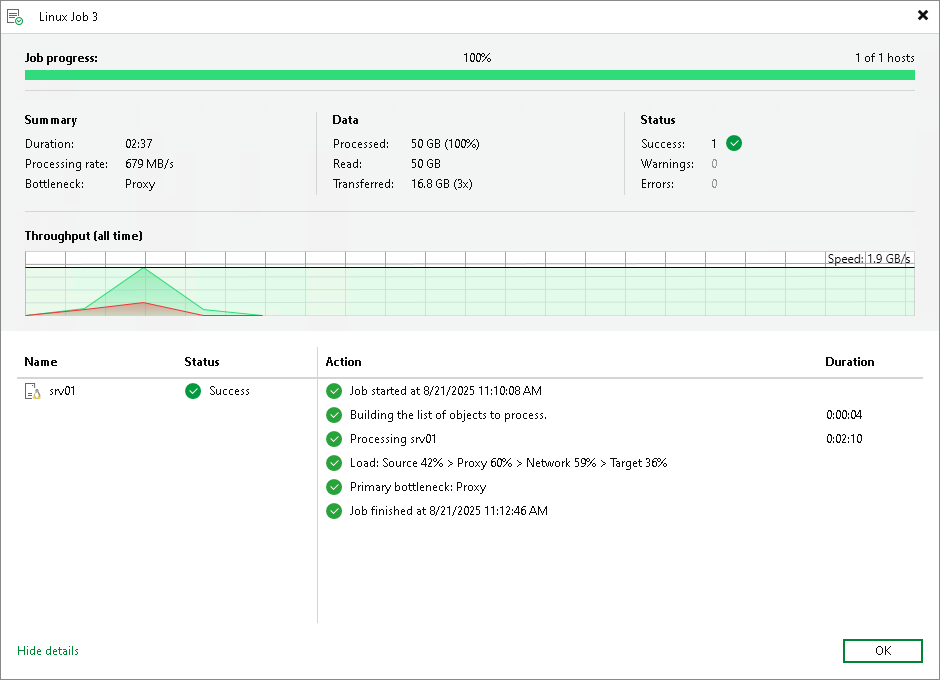Click the 0:02:10 duration value
The width and height of the screenshot is (940, 680).
pos(844,439)
